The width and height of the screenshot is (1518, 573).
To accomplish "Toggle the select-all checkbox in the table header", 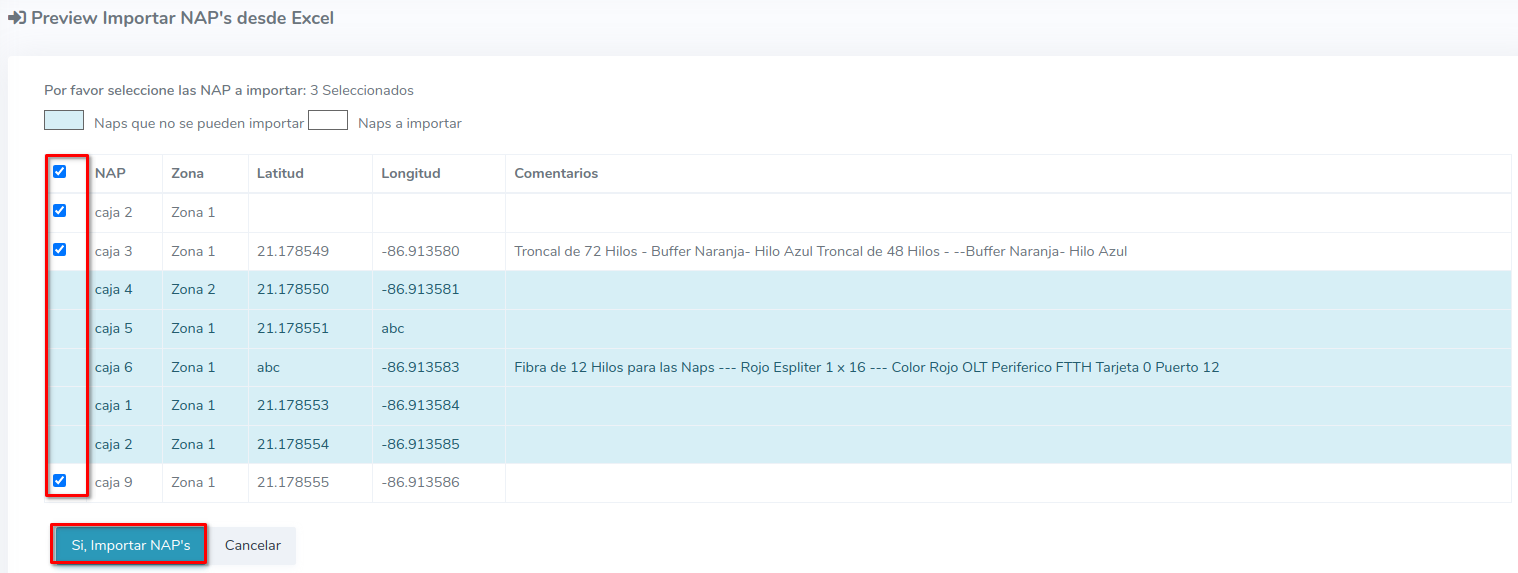I will point(60,172).
